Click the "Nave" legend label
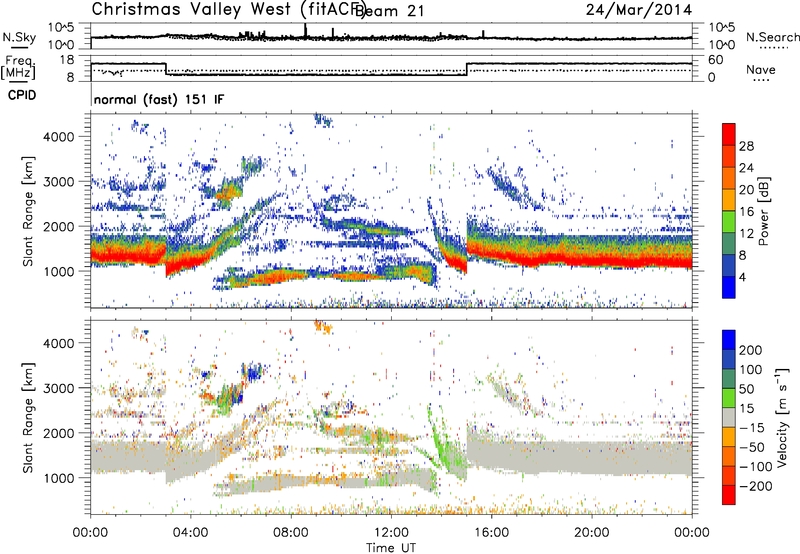Image resolution: width=800 pixels, height=554 pixels. click(761, 69)
